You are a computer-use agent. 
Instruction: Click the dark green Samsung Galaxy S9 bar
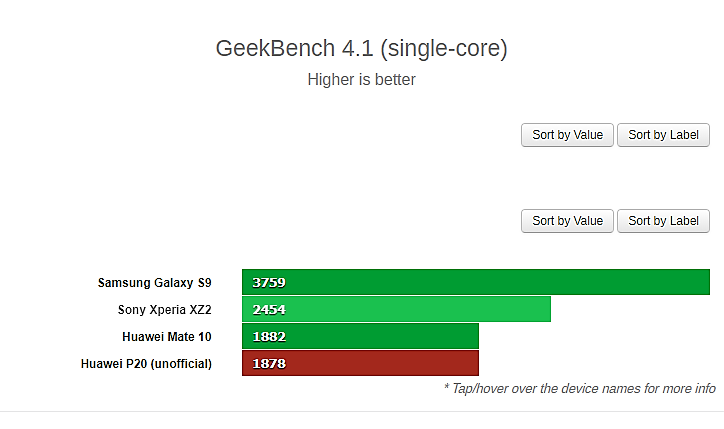click(476, 282)
